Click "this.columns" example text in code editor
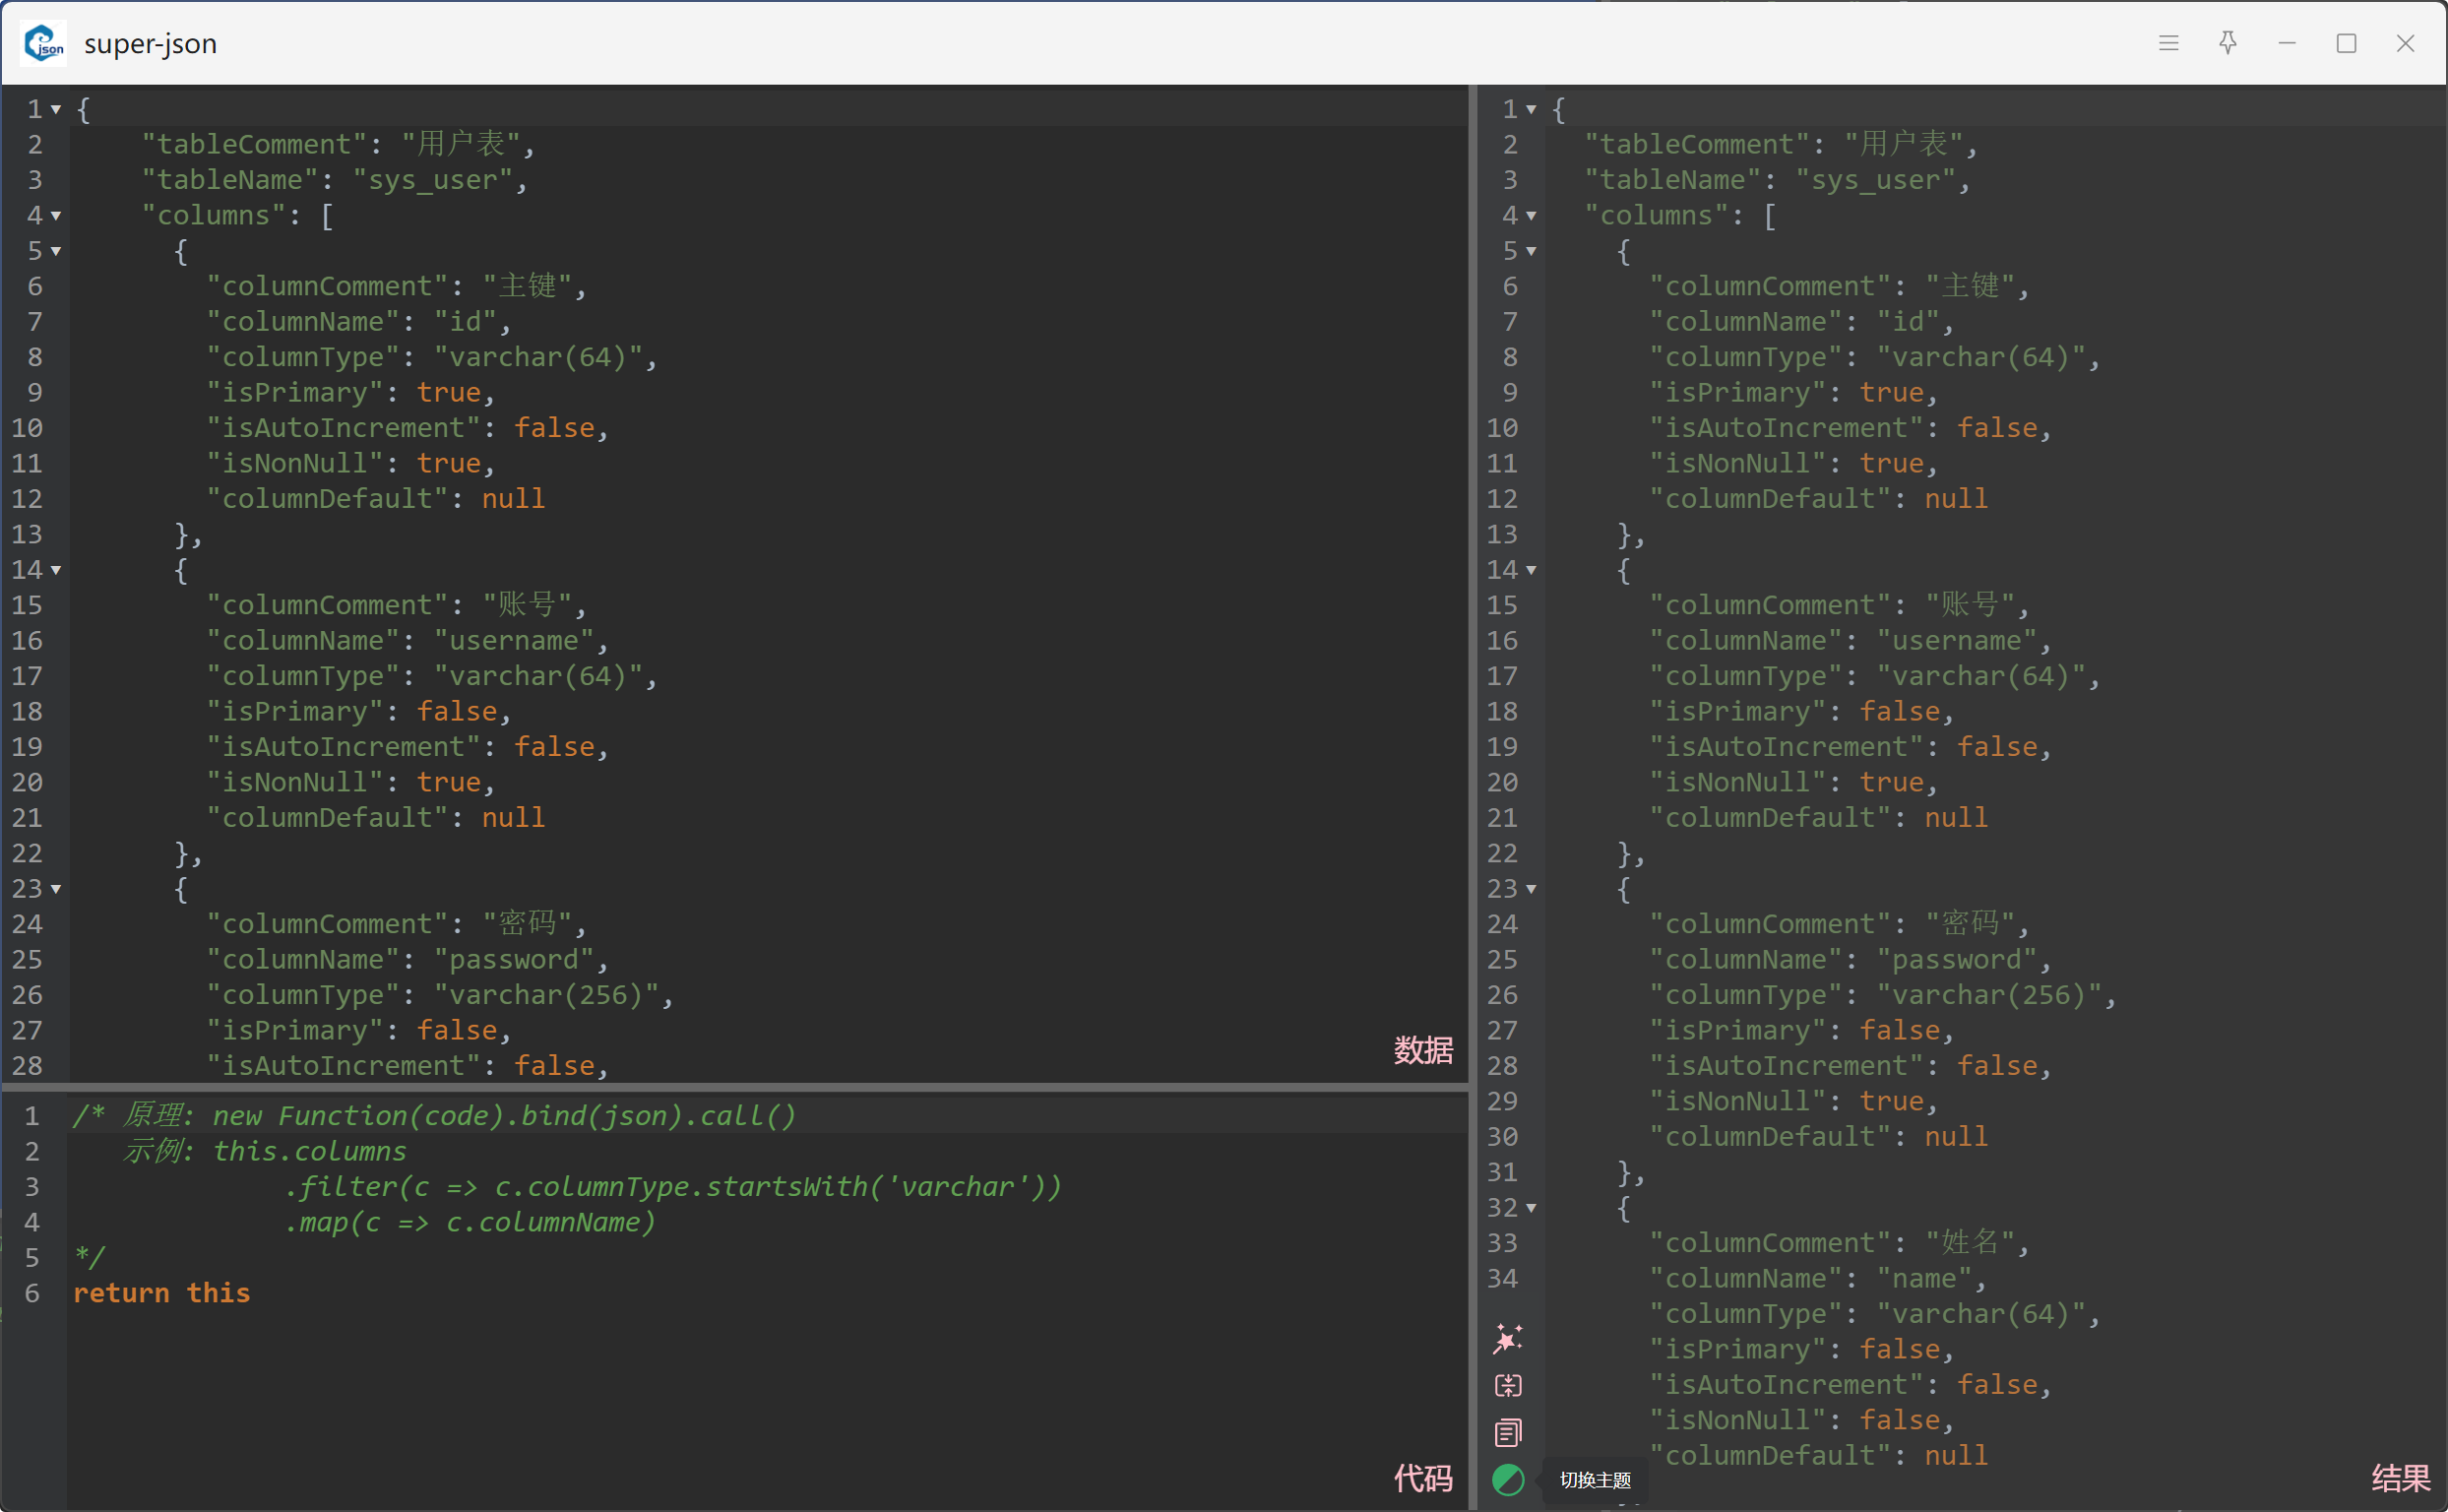The width and height of the screenshot is (2448, 1512). (310, 1151)
